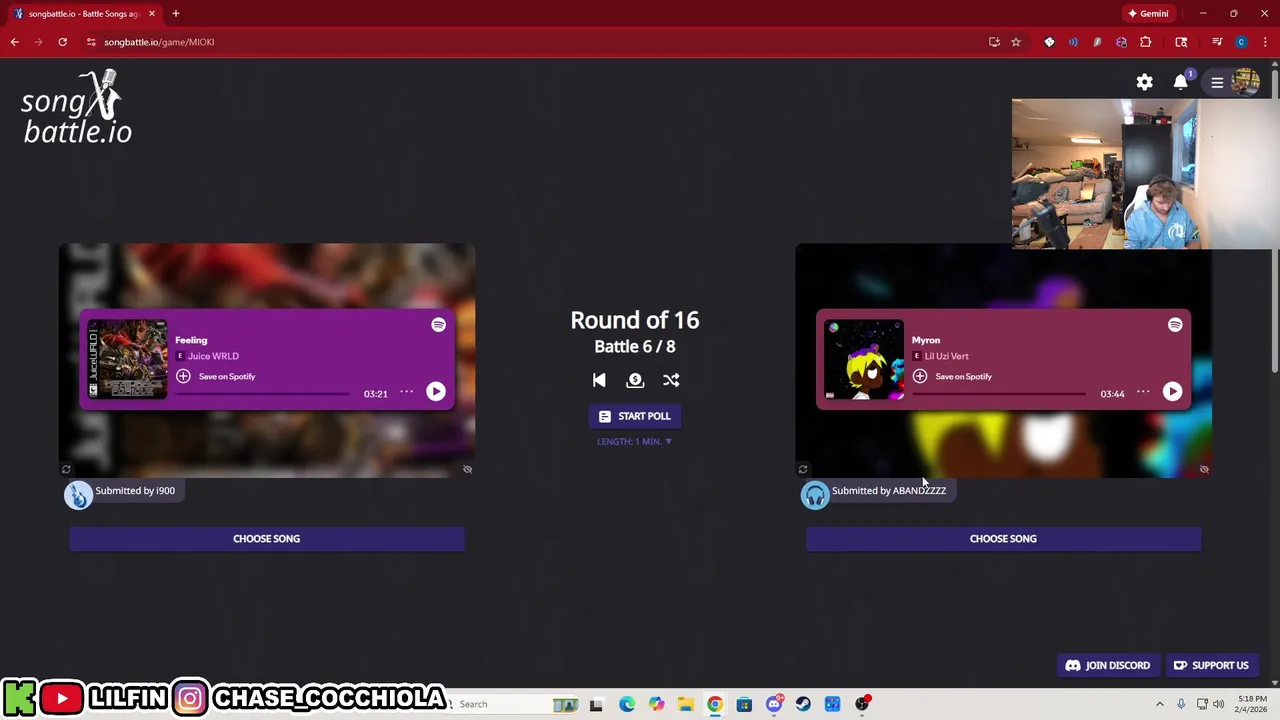This screenshot has width=1280, height=720.
Task: Open the Chrome Extensions puzzle icon
Action: click(1146, 42)
